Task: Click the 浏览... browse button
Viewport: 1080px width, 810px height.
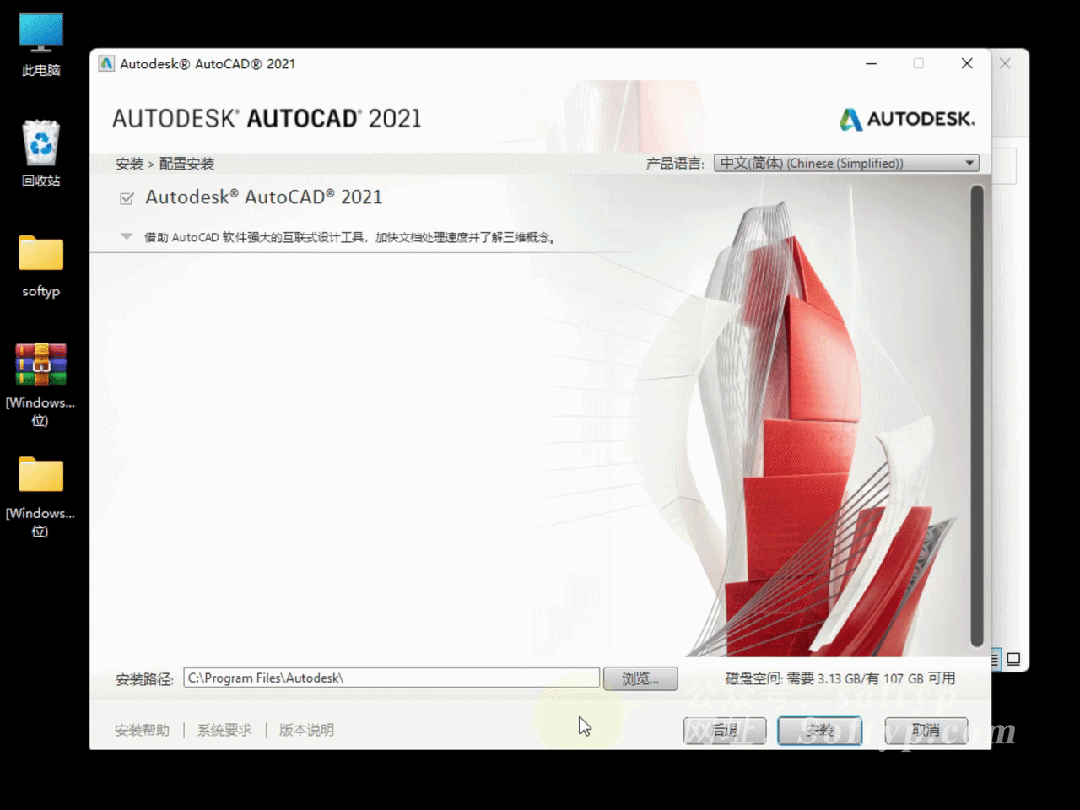Action: [641, 678]
